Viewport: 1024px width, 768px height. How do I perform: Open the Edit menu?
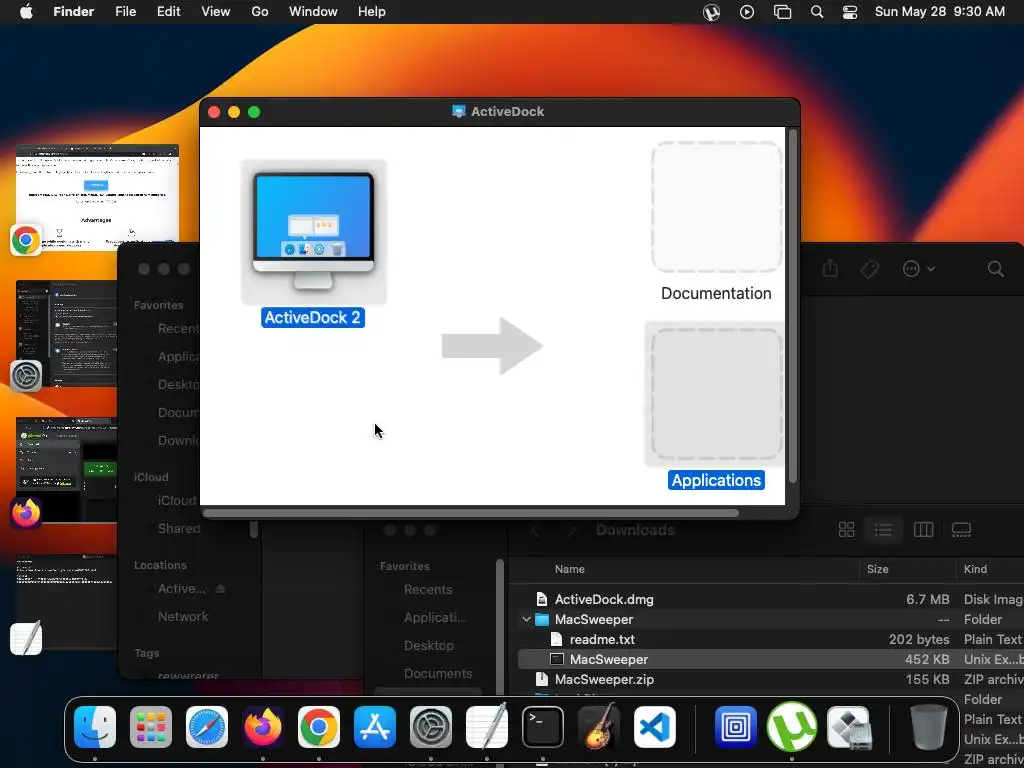[x=168, y=12]
